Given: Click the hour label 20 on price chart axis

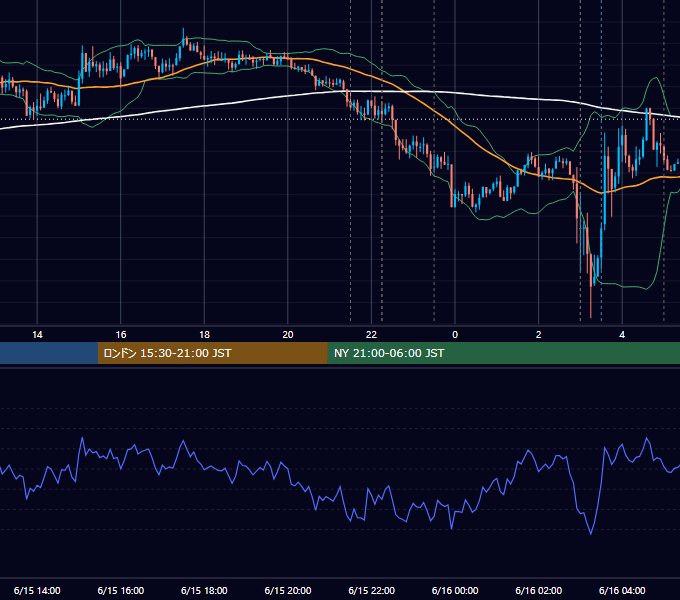Looking at the screenshot, I should 288,335.
